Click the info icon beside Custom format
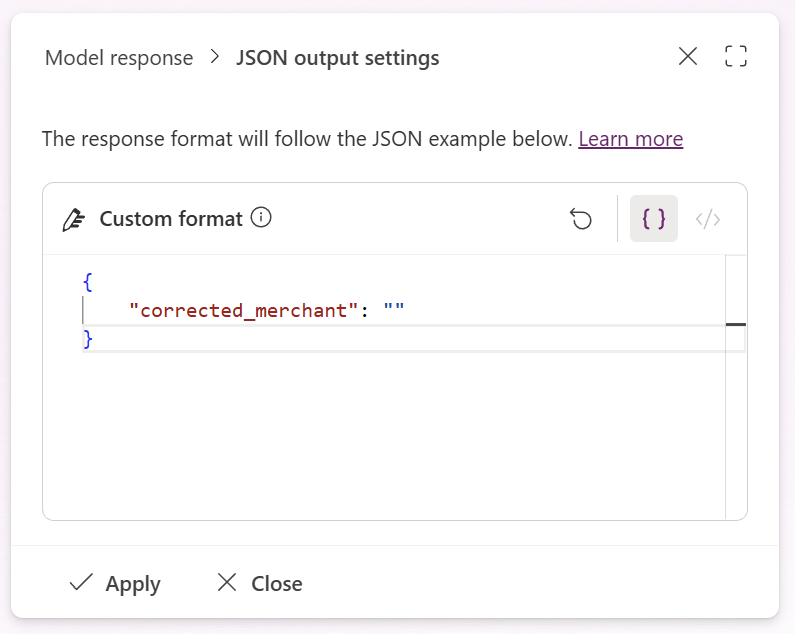This screenshot has width=795, height=634. coord(262,217)
